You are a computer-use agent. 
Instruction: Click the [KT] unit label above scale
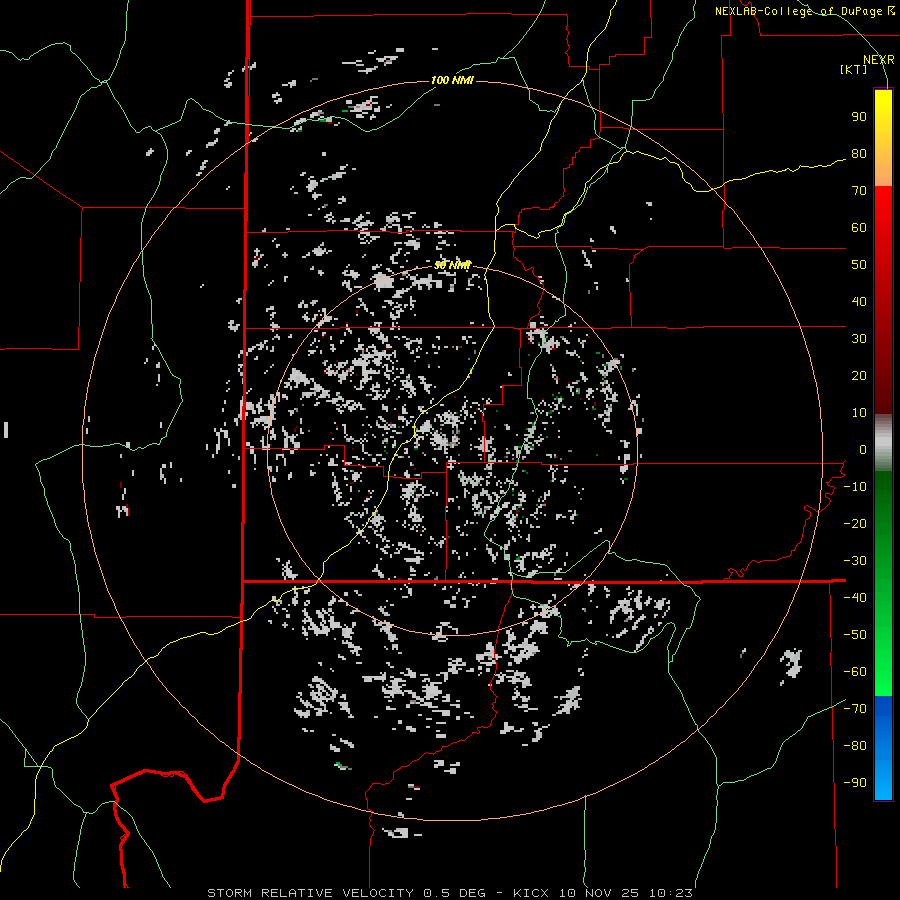853,69
